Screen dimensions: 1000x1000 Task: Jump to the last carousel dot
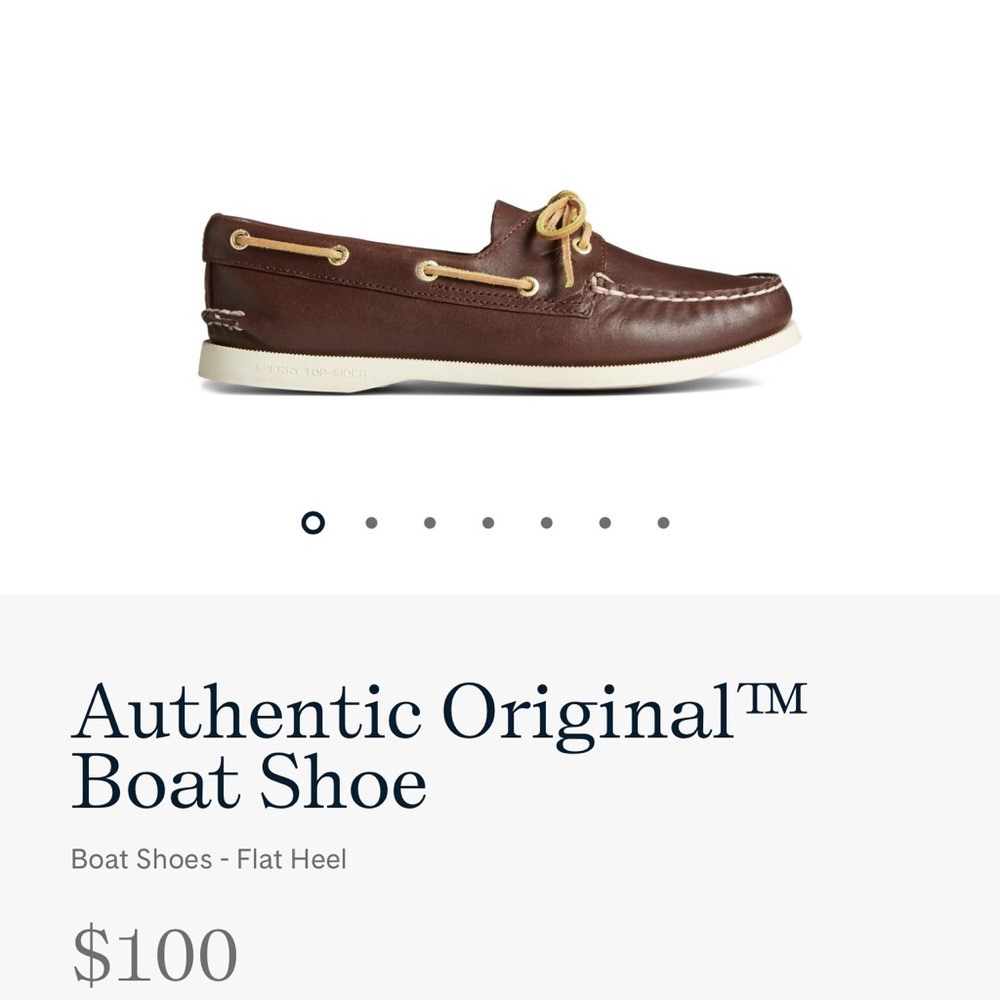tap(661, 521)
